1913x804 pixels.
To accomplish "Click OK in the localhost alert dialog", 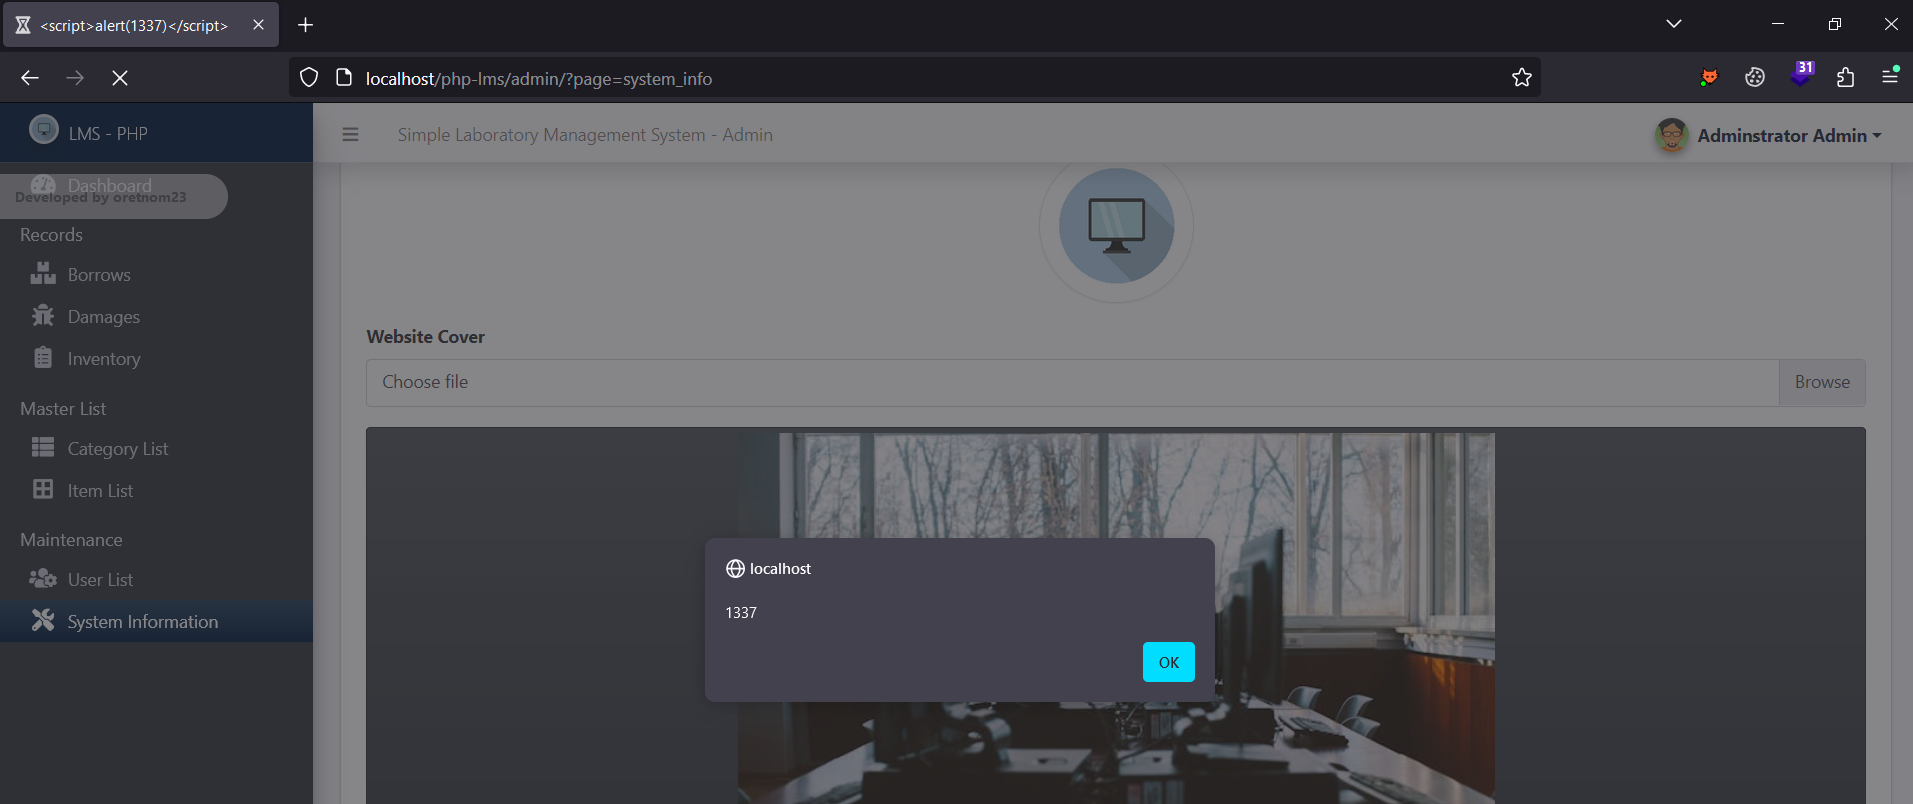I will (1168, 662).
